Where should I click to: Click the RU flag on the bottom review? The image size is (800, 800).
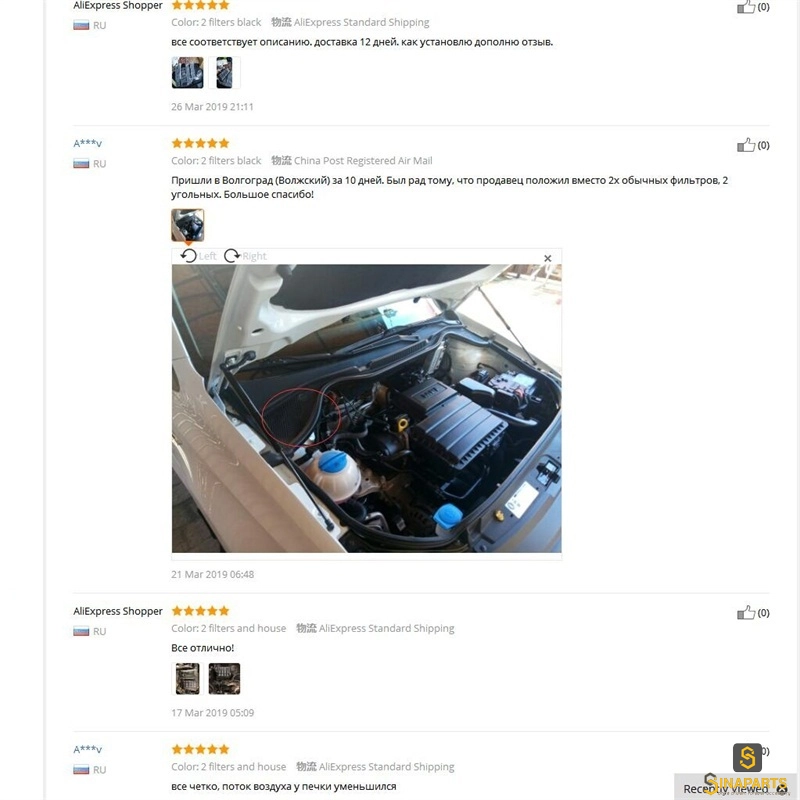[x=81, y=769]
